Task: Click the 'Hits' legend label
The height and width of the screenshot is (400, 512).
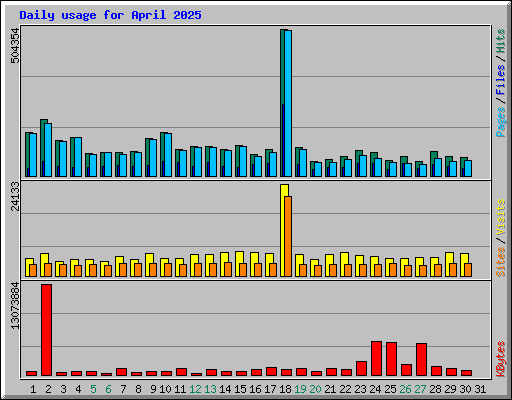Action: [500, 41]
